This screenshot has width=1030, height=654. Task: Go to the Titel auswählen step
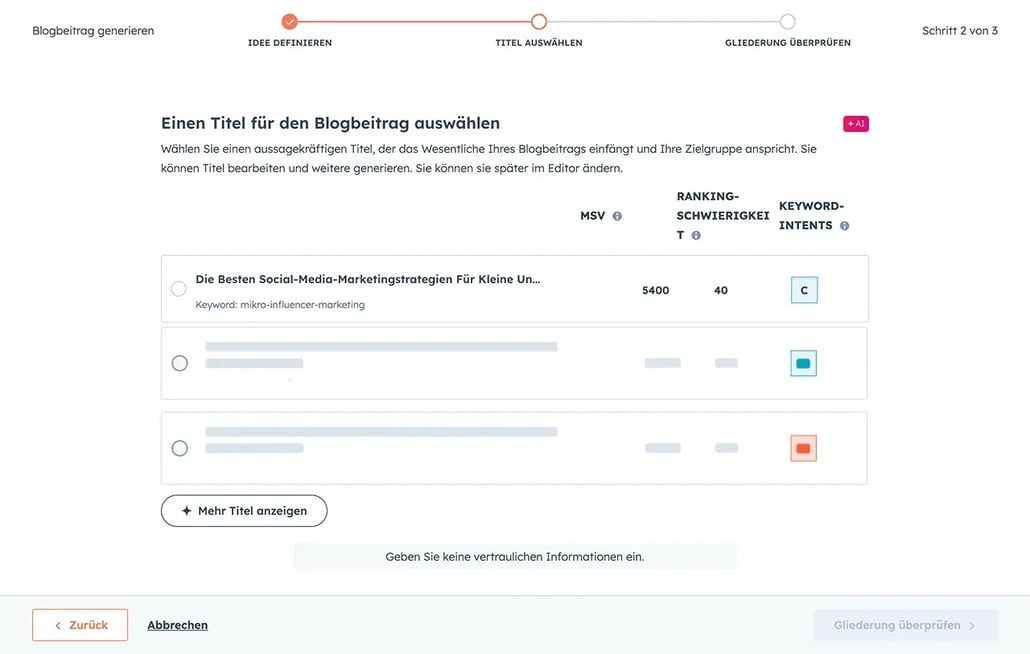(539, 21)
